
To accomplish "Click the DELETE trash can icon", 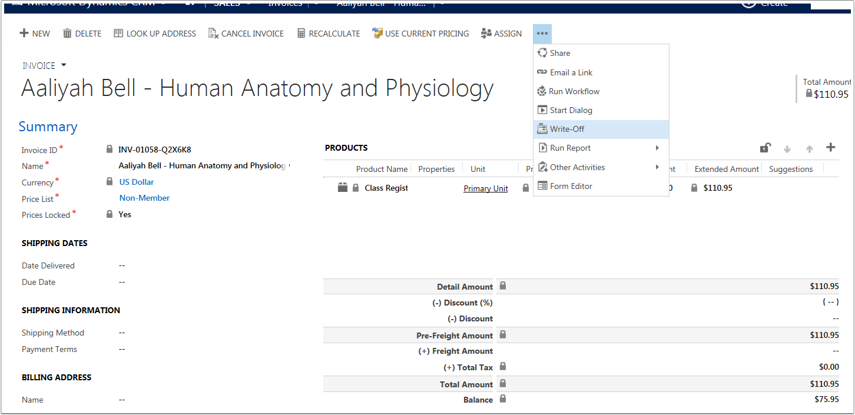I will pos(67,33).
